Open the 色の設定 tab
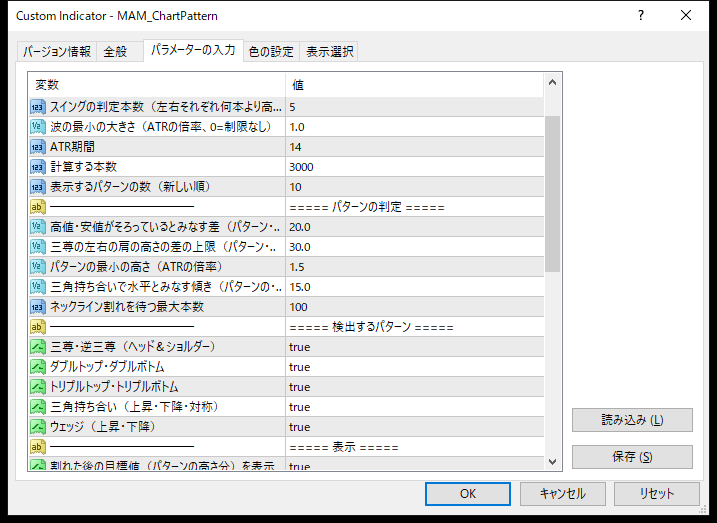Screen dimensions: 717x523 (271, 52)
